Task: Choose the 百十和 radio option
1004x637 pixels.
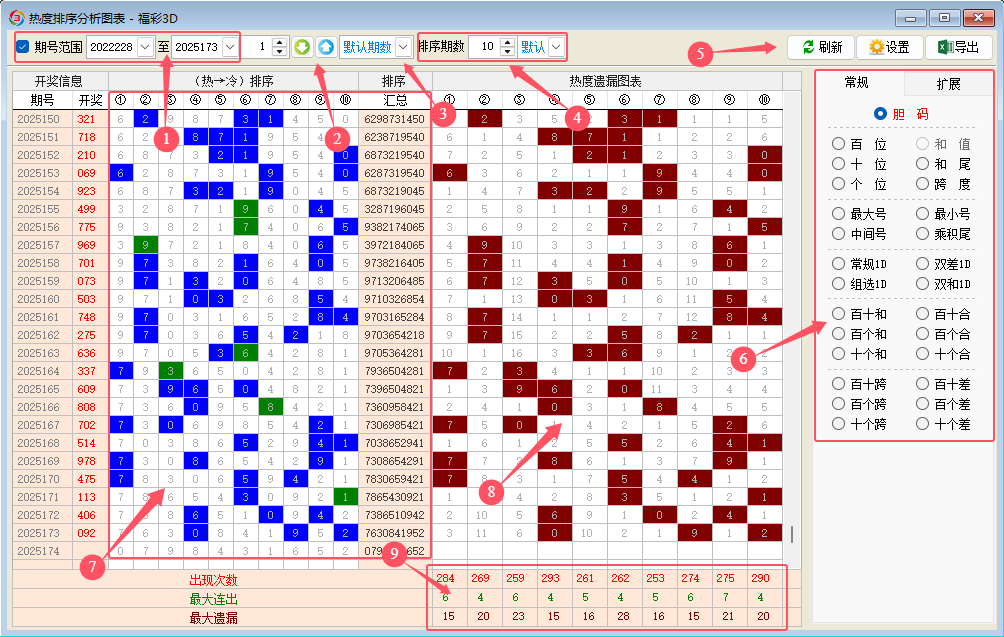Action: (839, 314)
